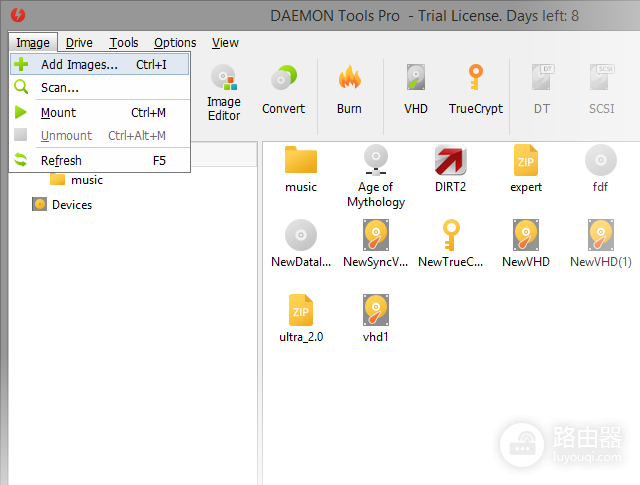This screenshot has width=640, height=485.
Task: Open the Drive menu
Action: (x=79, y=42)
